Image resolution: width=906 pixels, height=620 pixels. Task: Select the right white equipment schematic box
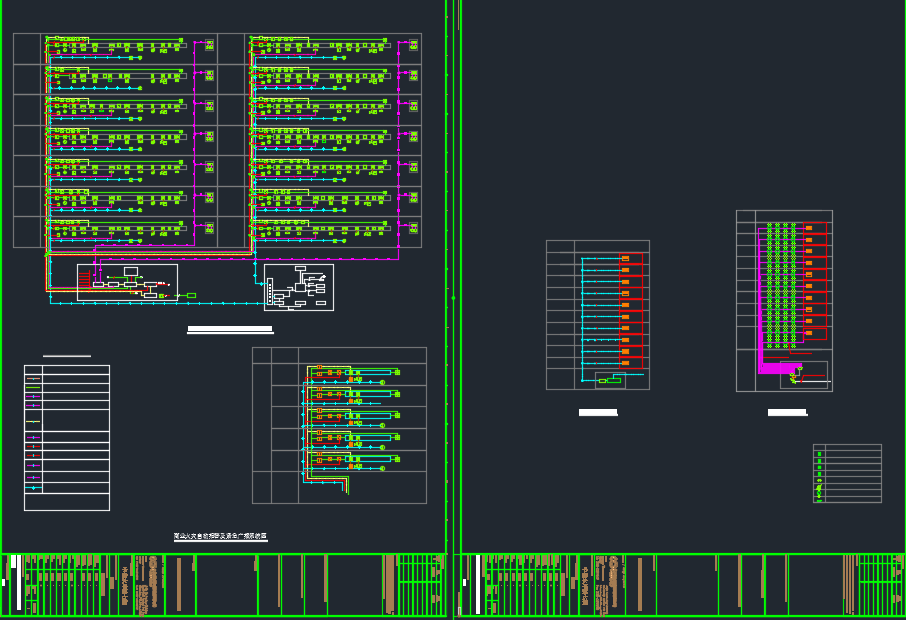point(299,287)
